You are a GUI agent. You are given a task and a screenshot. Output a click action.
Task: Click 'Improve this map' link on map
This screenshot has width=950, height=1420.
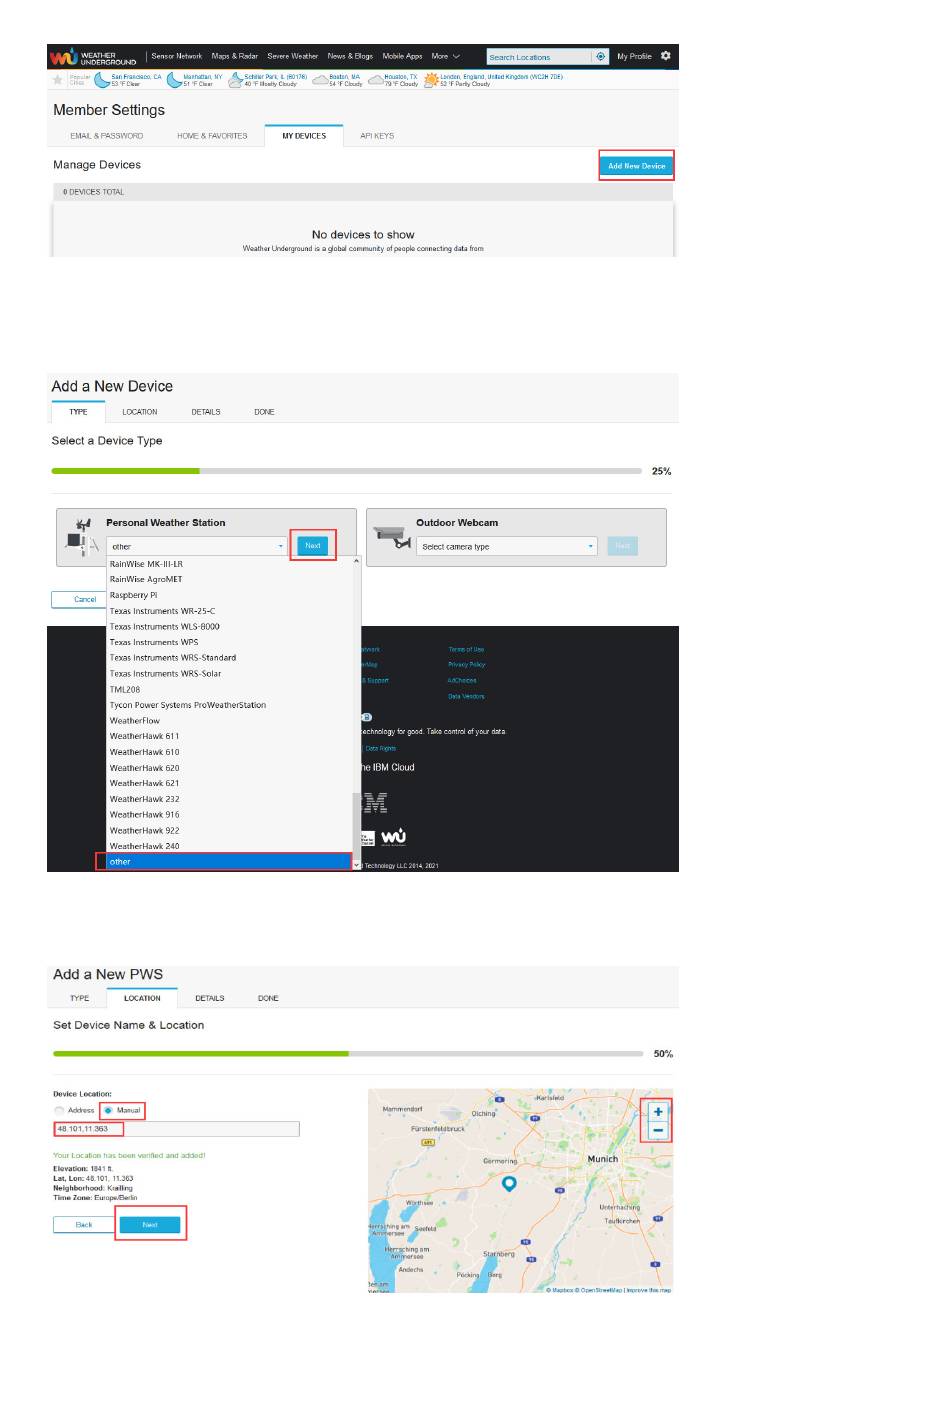point(649,1290)
